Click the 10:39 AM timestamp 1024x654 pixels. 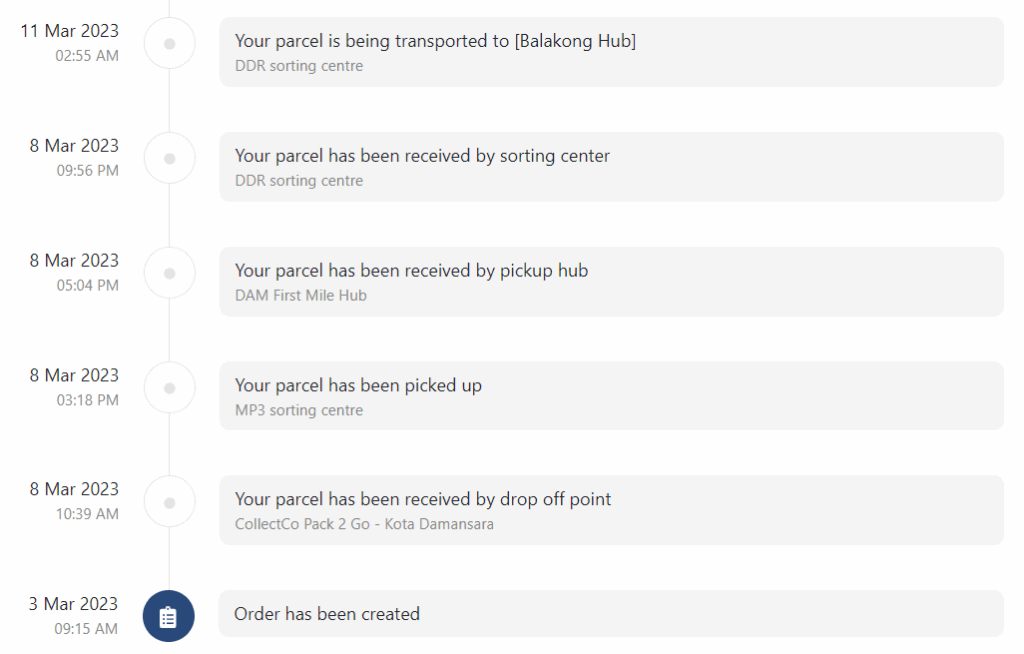(88, 514)
